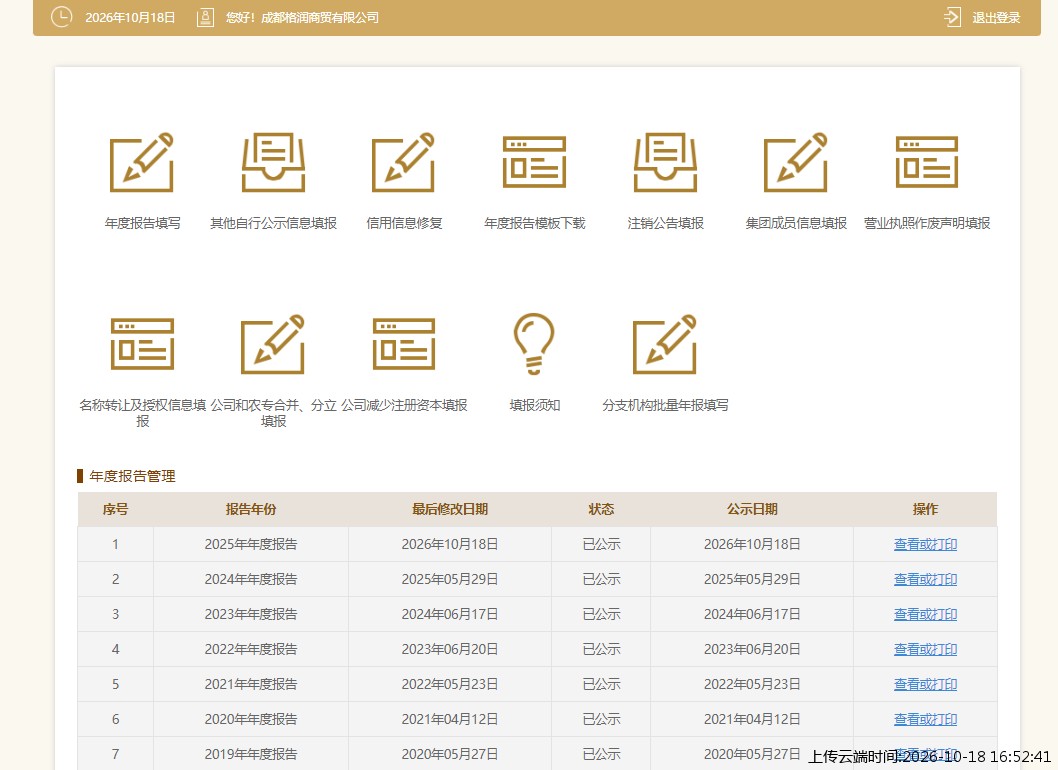Open 分支机构批量年报填写 pencil icon
The image size is (1058, 770).
665,344
